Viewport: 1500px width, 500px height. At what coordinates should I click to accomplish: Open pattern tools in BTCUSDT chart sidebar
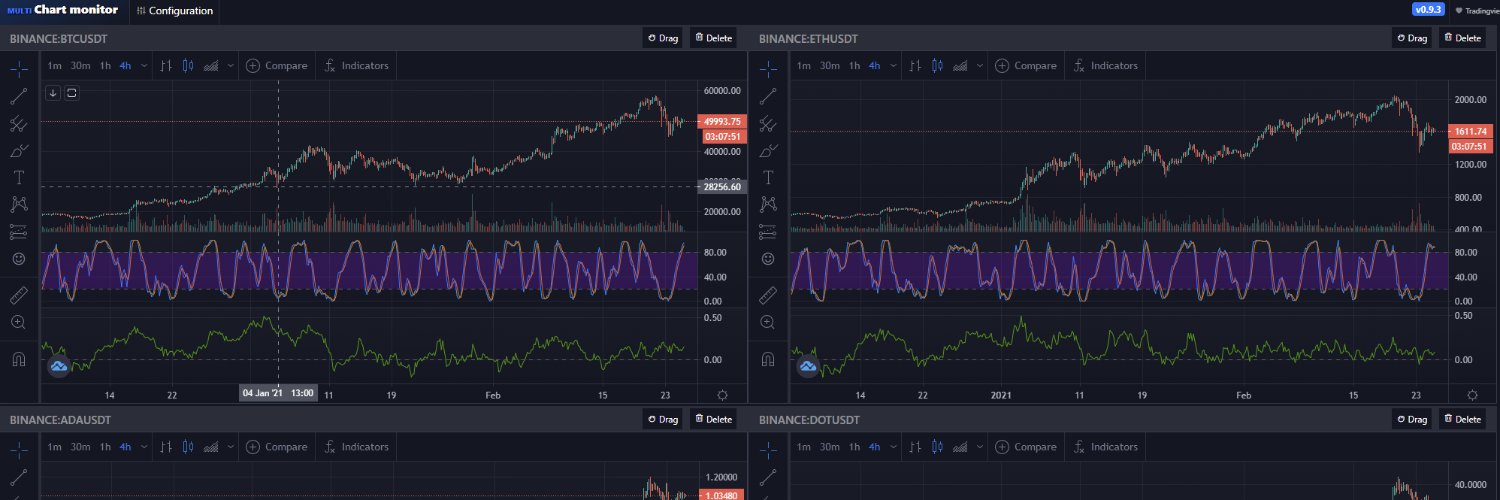pyautogui.click(x=19, y=204)
